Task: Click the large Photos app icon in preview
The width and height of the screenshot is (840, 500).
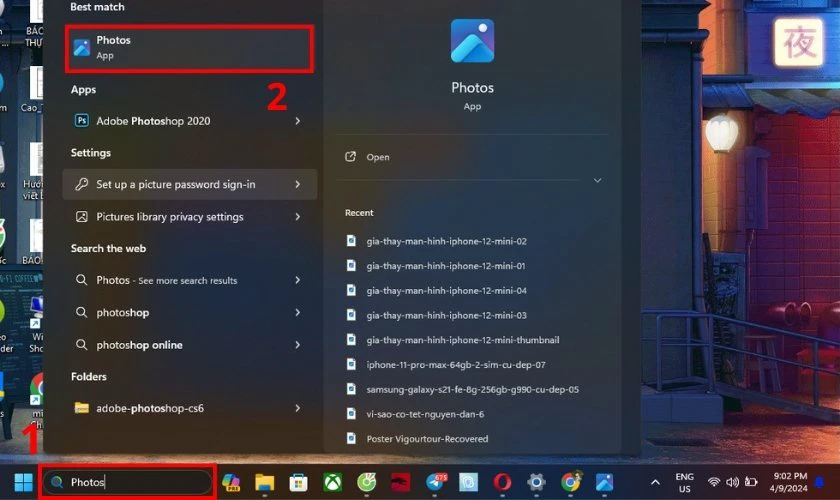Action: [472, 41]
